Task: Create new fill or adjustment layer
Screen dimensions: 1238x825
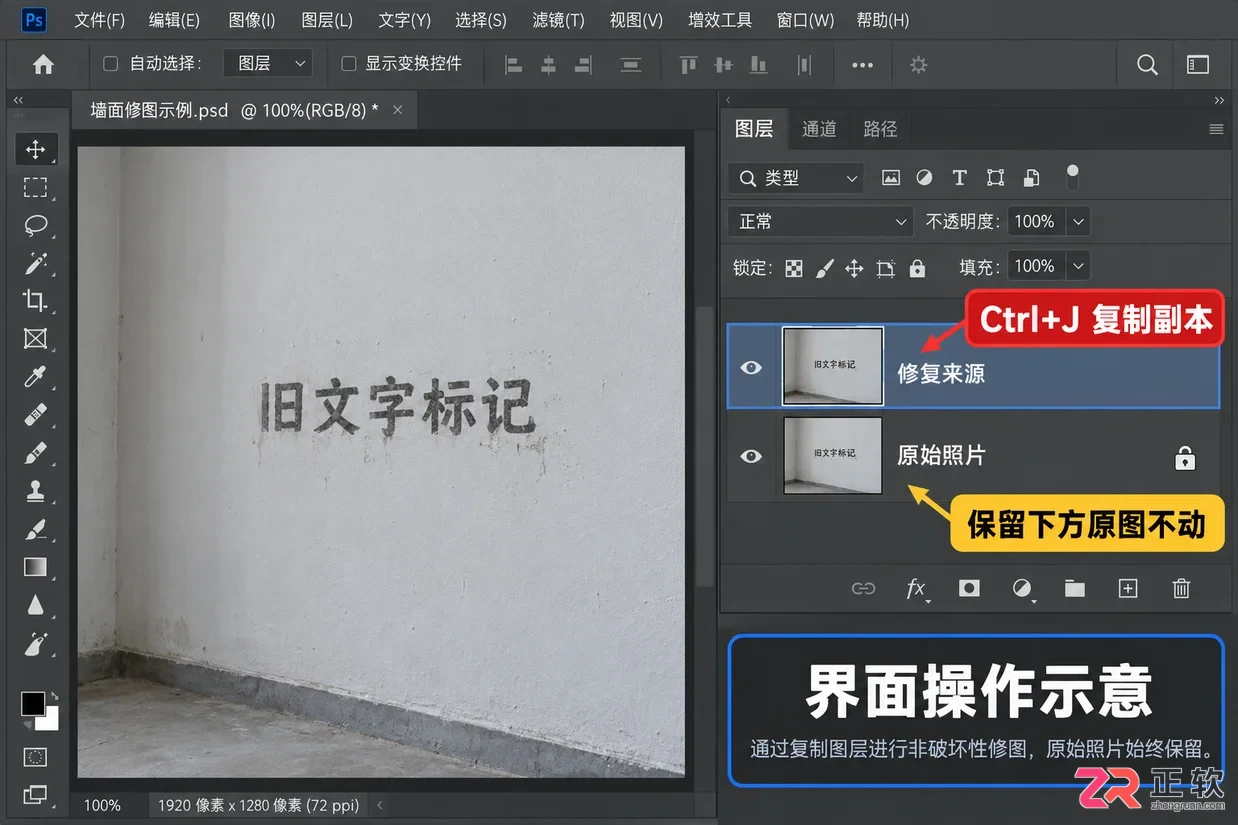Action: tap(1022, 589)
